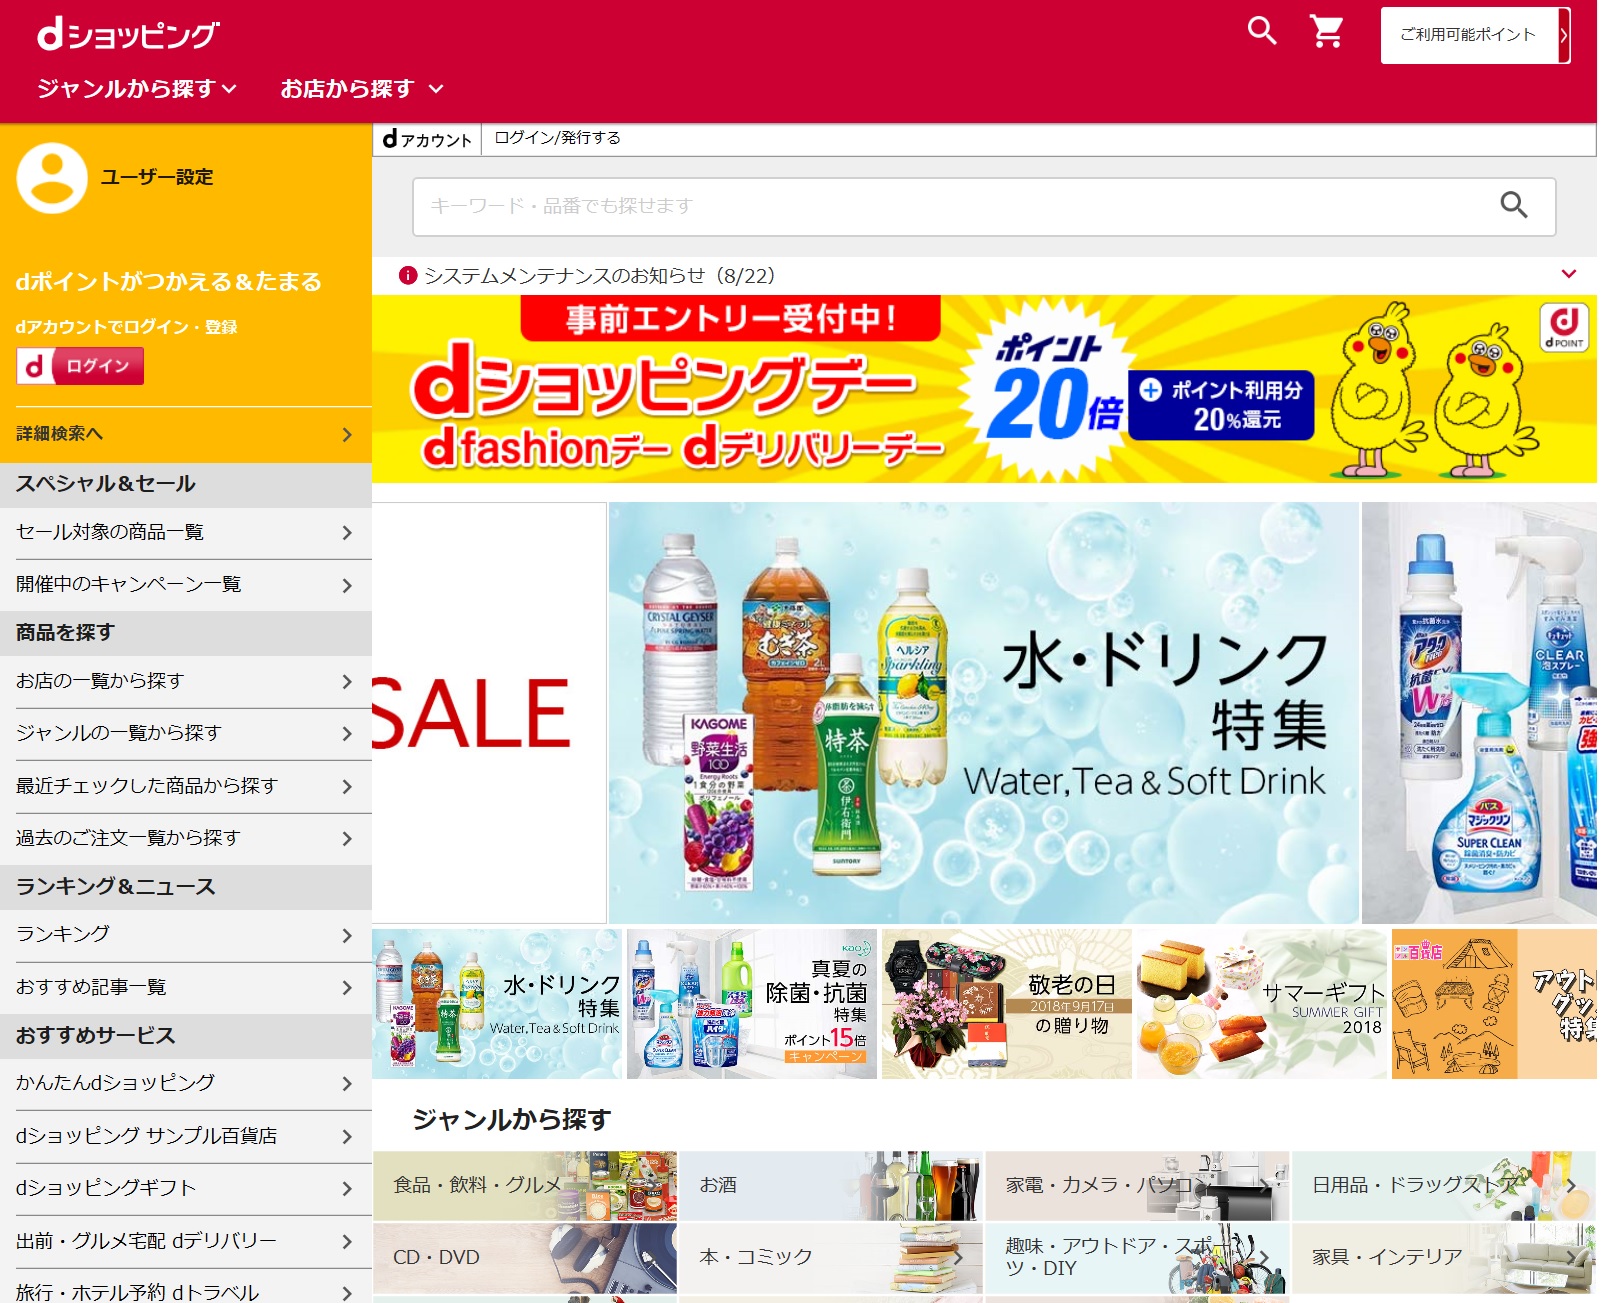Open 過去のご注文一覧から探す
1610x1303 pixels.
point(186,839)
